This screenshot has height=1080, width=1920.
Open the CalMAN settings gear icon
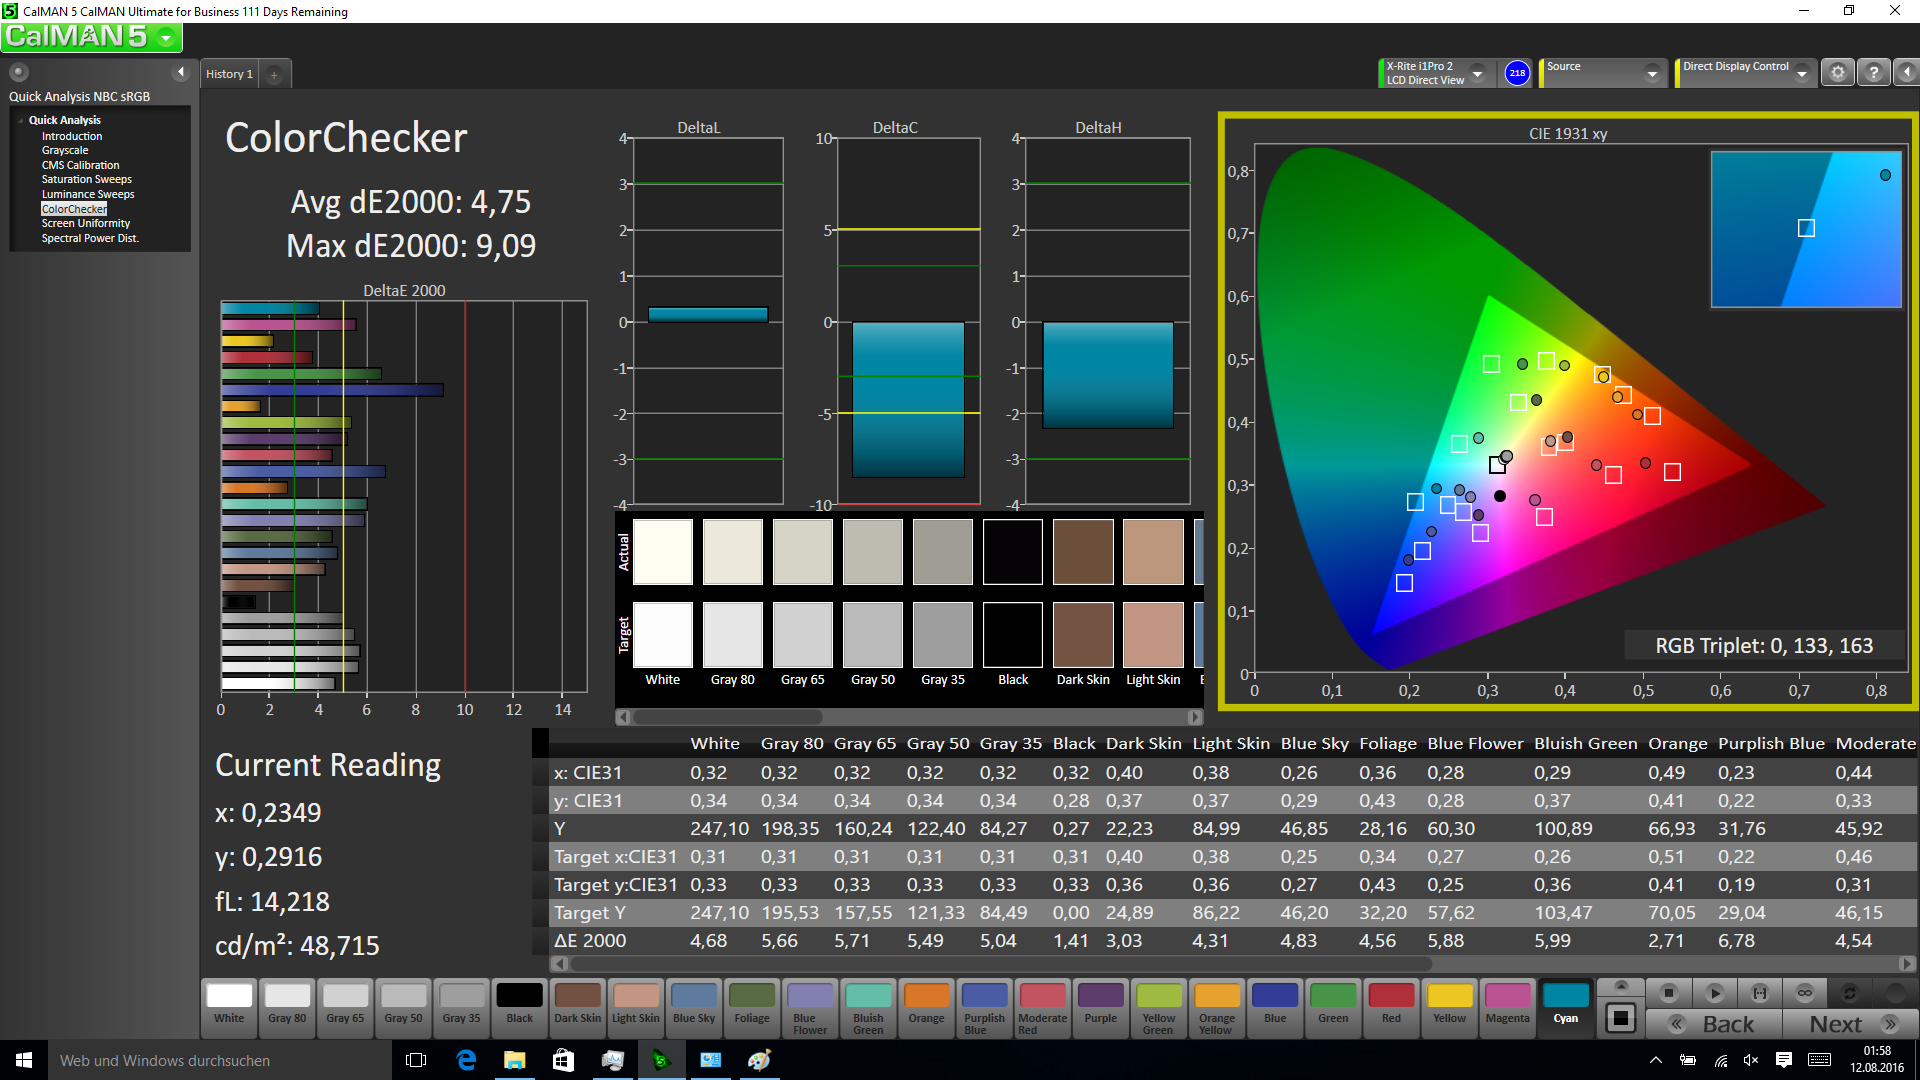point(1837,73)
